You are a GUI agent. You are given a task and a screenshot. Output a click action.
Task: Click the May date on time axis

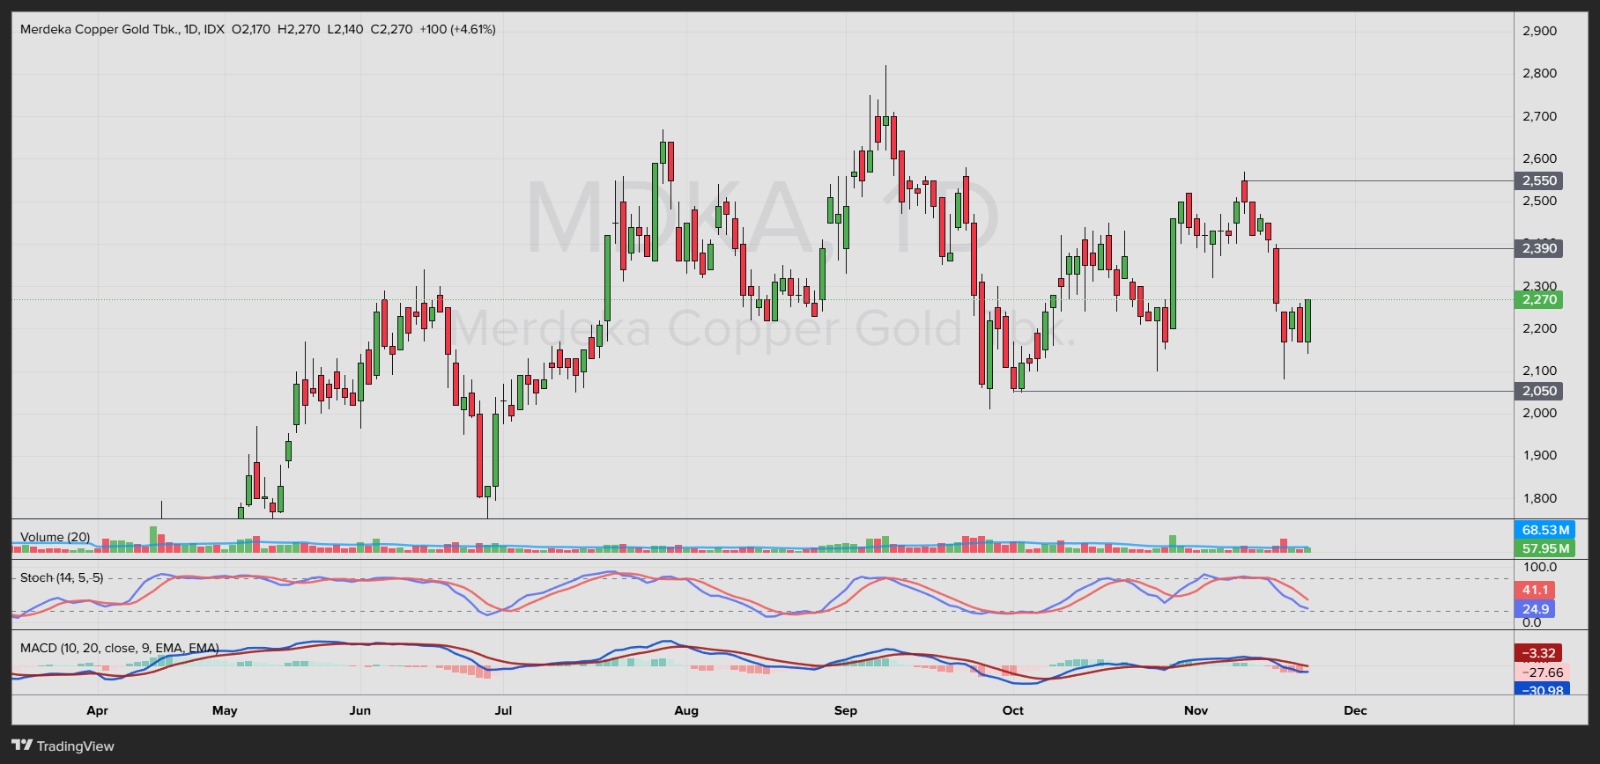click(x=225, y=711)
